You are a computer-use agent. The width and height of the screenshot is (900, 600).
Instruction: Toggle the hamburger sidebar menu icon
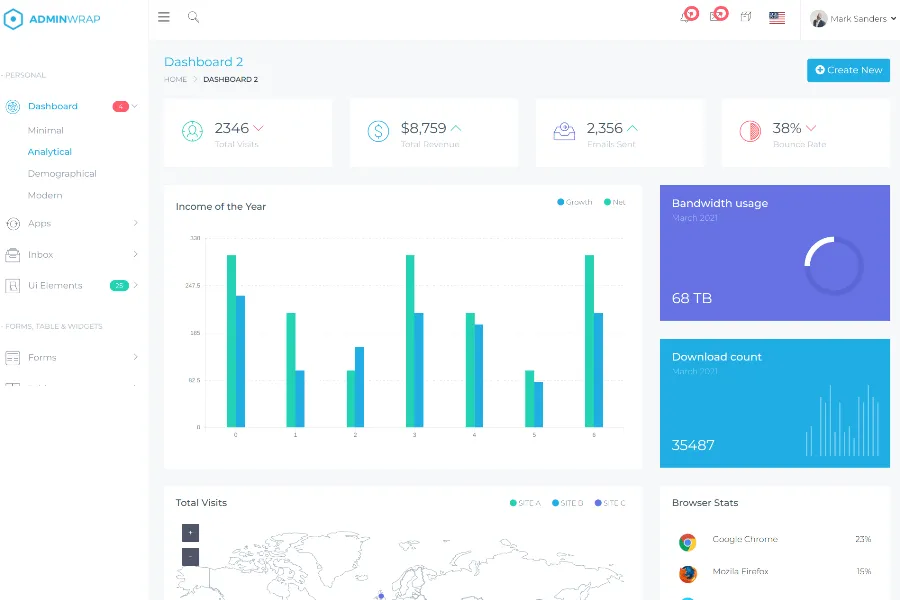[x=164, y=17]
